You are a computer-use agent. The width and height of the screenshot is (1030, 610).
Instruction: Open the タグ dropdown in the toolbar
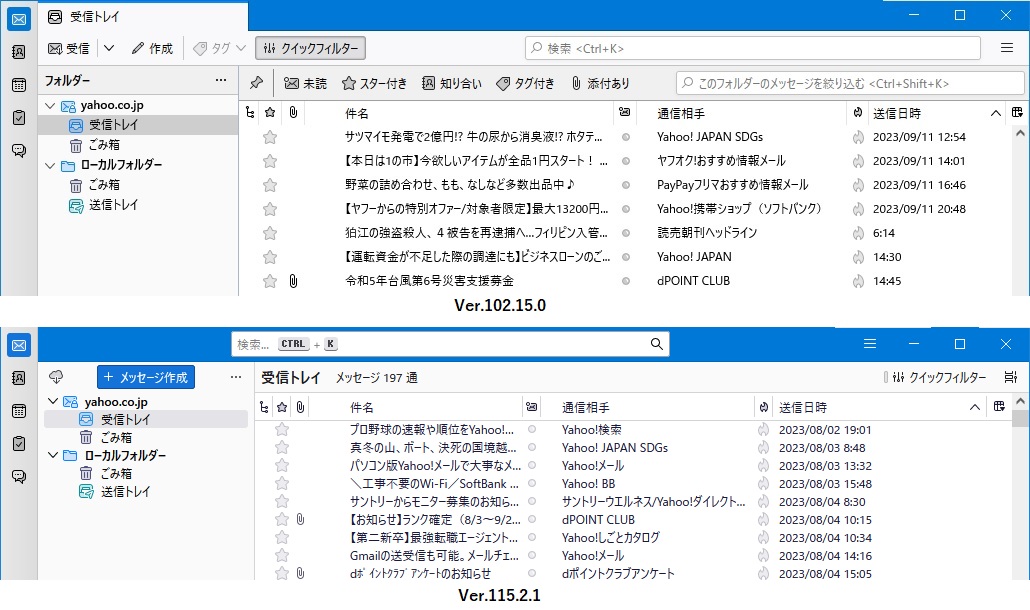[x=219, y=48]
